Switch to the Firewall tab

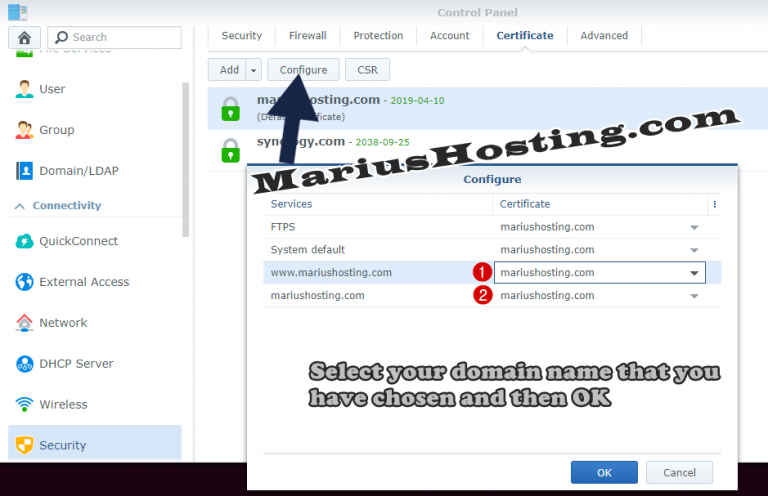tap(308, 36)
